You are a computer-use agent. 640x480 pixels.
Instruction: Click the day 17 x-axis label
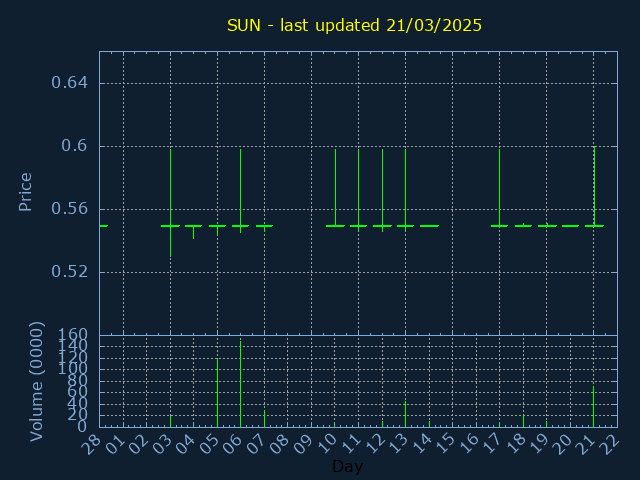pos(491,444)
